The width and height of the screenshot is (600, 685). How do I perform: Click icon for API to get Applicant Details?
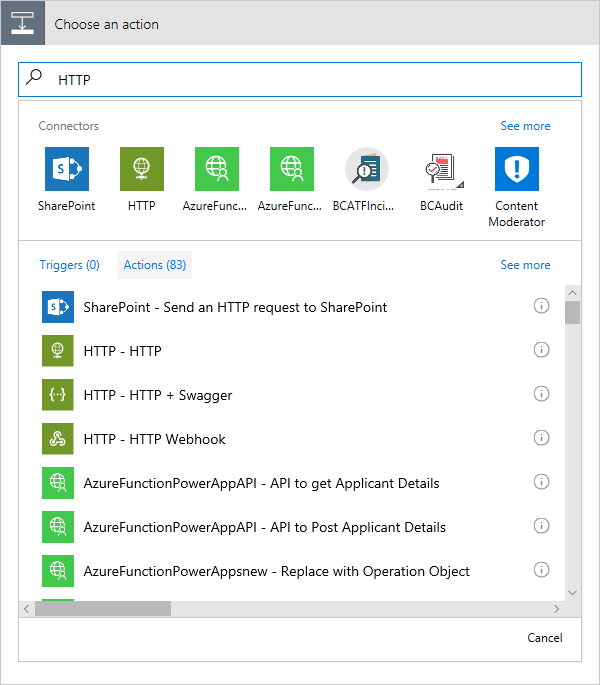(58, 483)
